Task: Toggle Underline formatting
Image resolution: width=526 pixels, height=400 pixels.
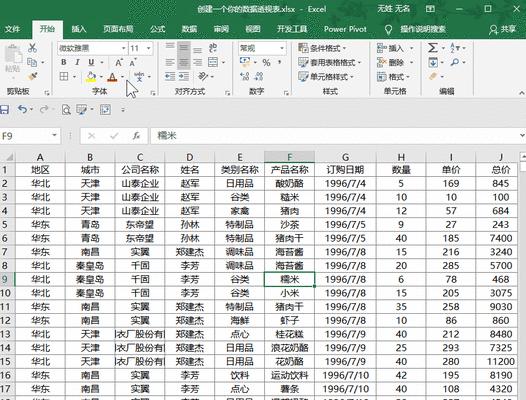Action: point(91,62)
